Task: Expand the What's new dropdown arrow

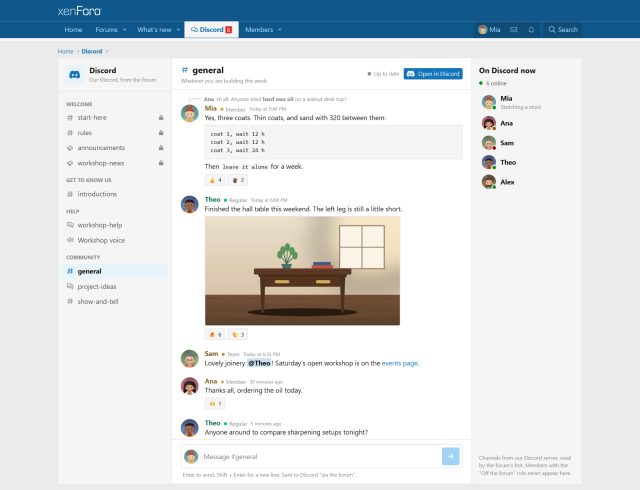Action: [178, 30]
